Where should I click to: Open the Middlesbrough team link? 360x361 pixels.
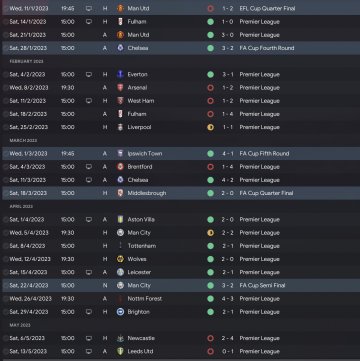147,193
